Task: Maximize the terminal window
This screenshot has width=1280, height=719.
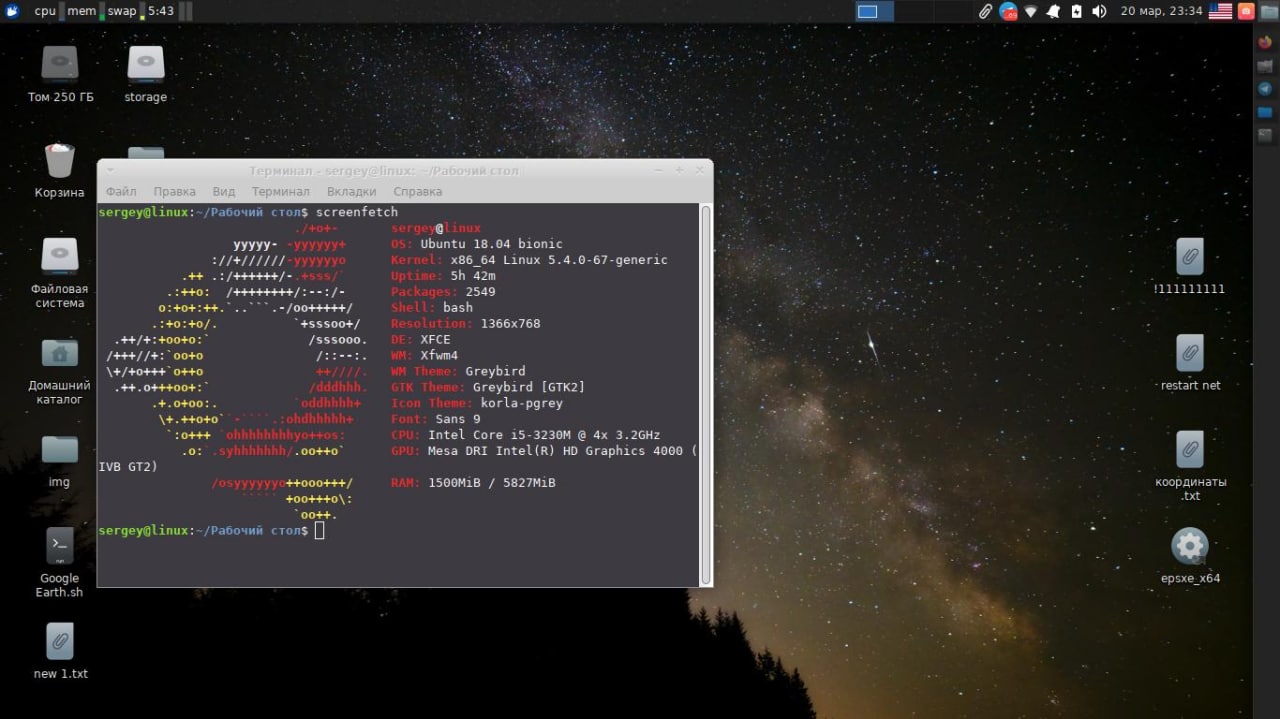Action: 680,170
